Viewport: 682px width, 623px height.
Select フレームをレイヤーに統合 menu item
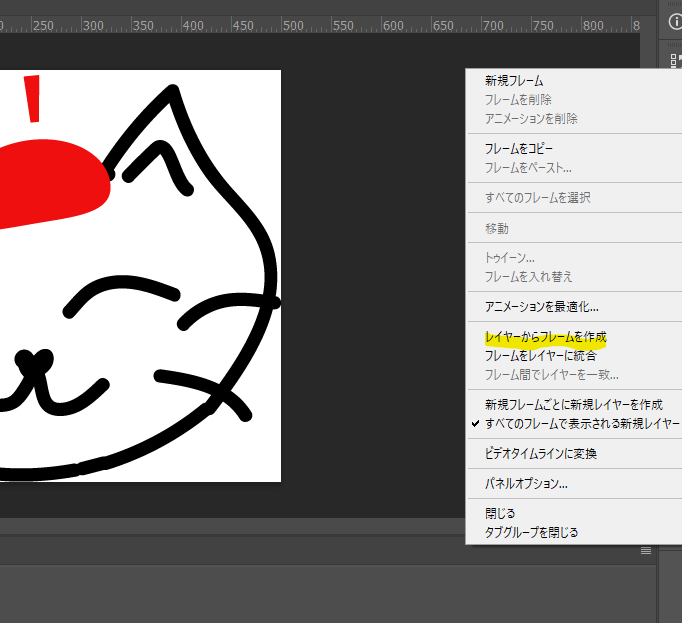tap(540, 356)
